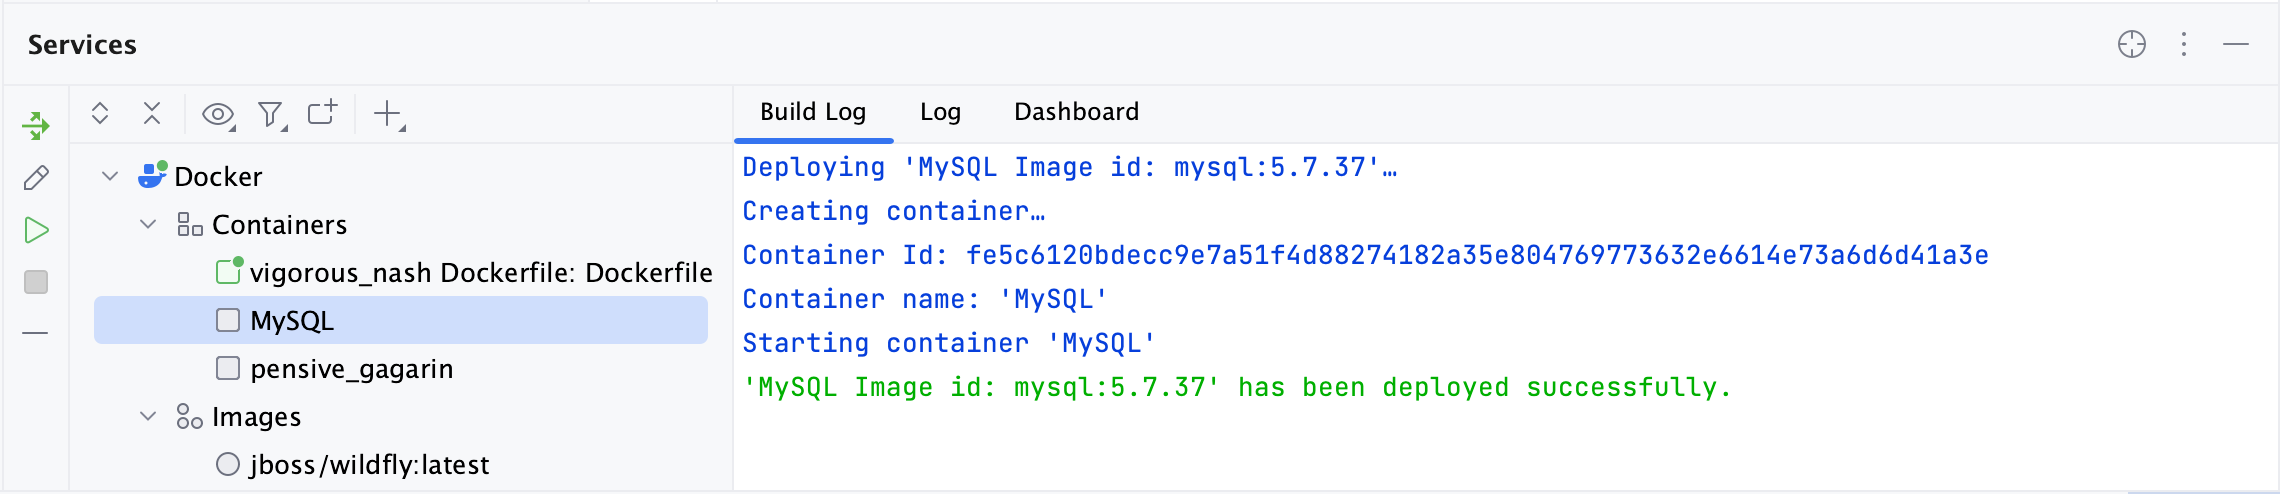
Task: Click the Stop container square icon
Action: [36, 282]
